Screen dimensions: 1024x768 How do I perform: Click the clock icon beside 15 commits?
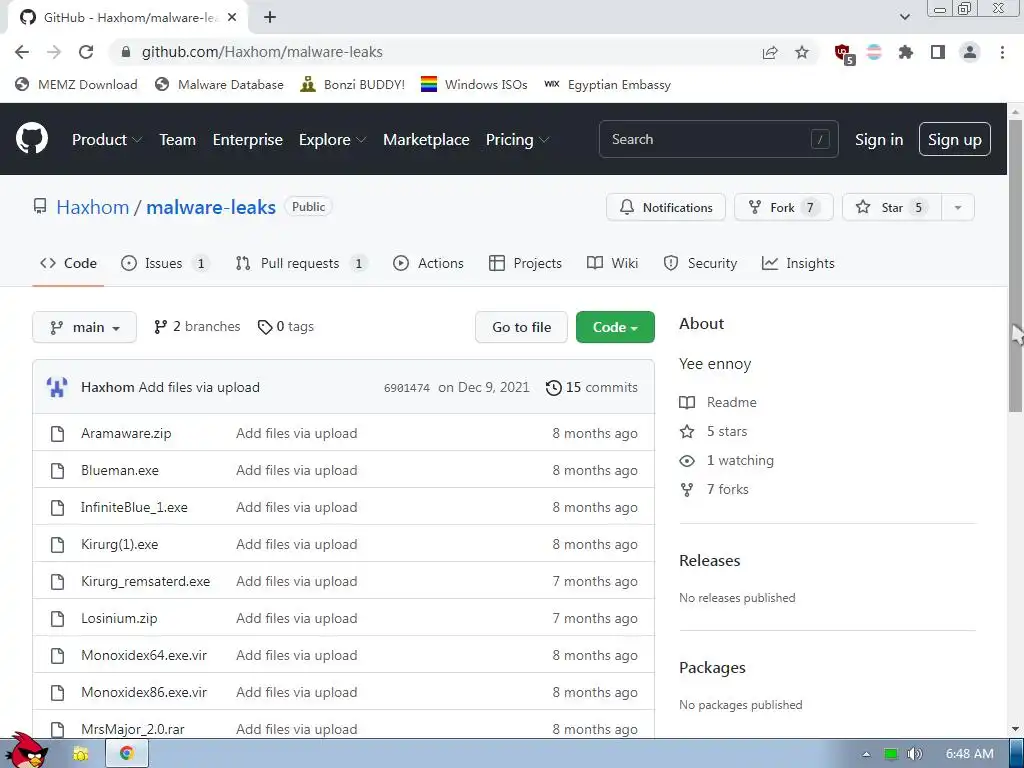coord(553,388)
